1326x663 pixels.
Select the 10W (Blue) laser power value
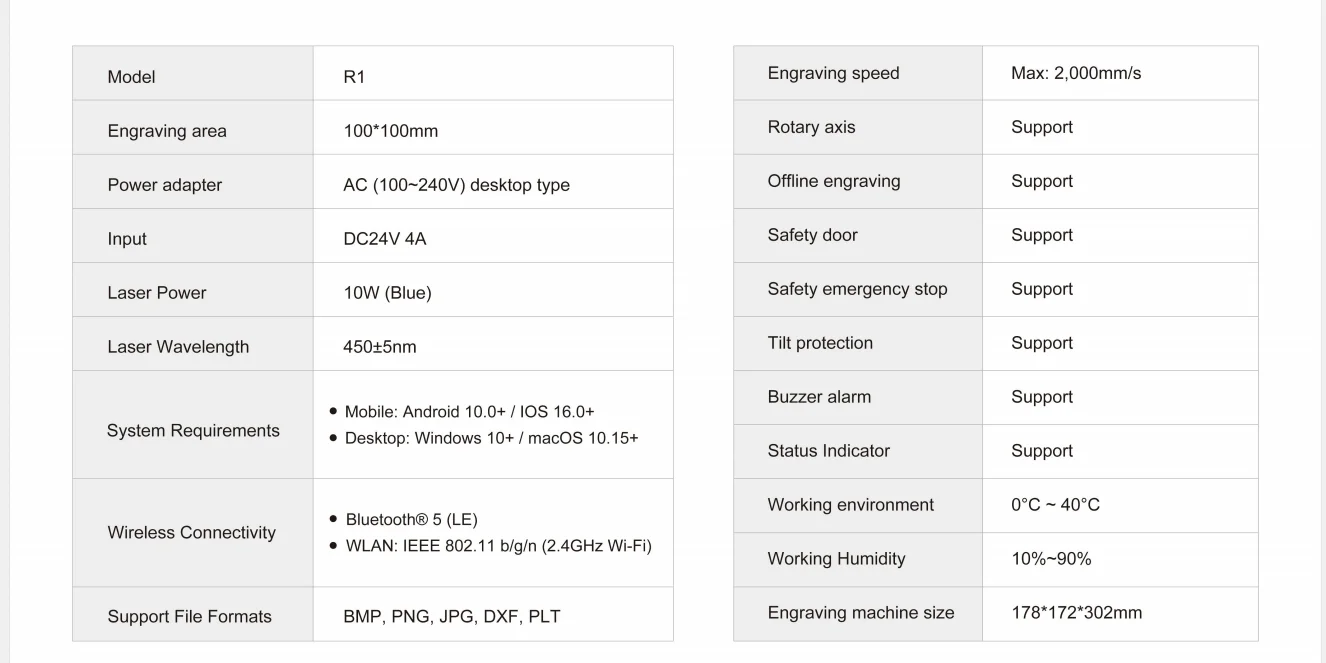[x=387, y=293]
